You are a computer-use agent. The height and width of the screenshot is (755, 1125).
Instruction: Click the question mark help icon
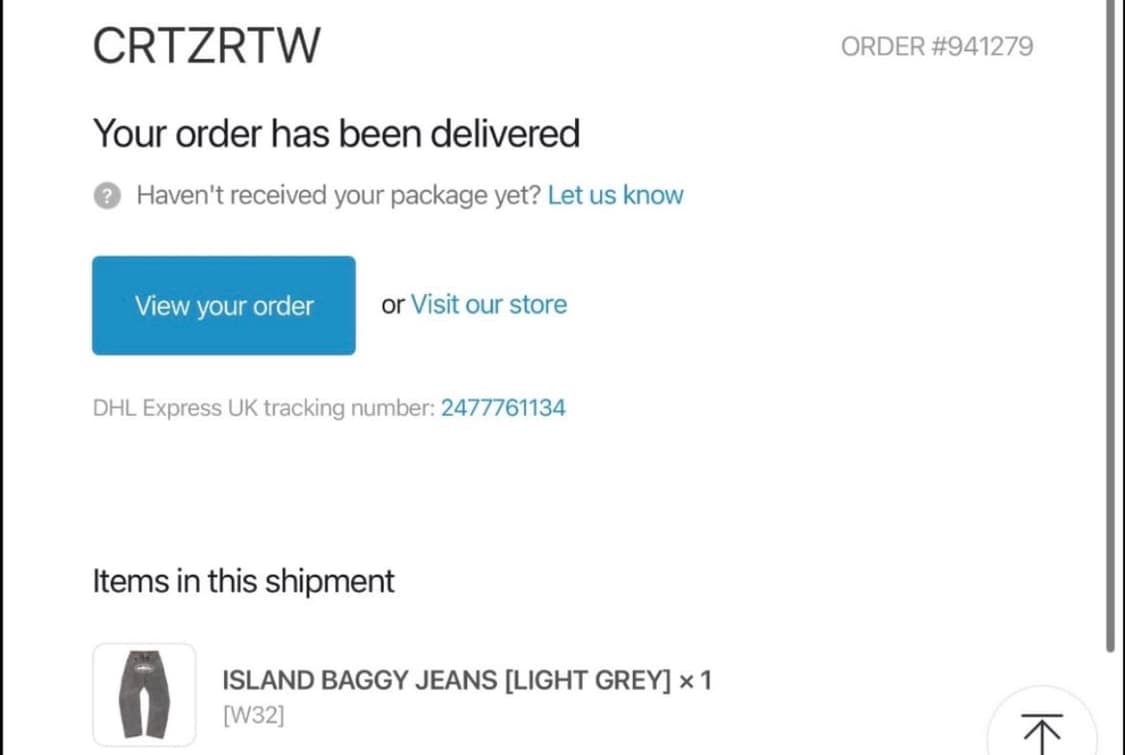[107, 196]
